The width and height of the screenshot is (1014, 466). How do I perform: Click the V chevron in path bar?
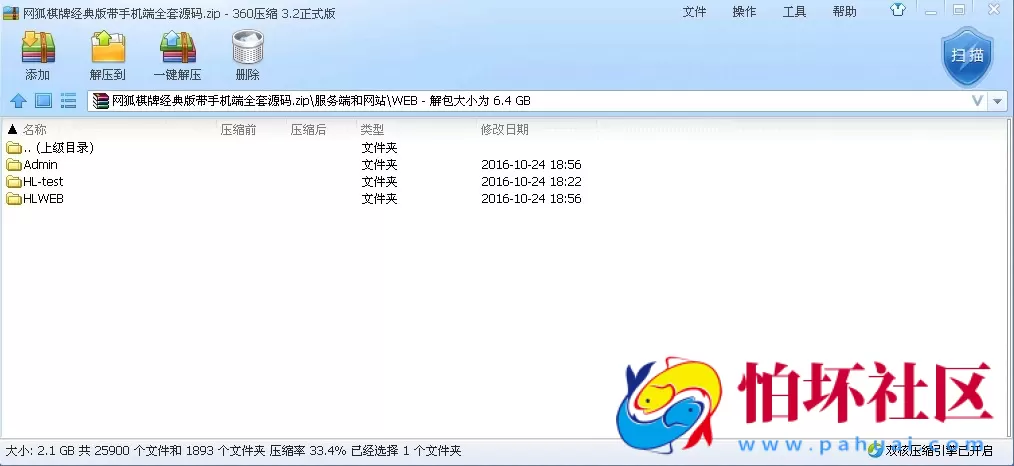point(978,101)
